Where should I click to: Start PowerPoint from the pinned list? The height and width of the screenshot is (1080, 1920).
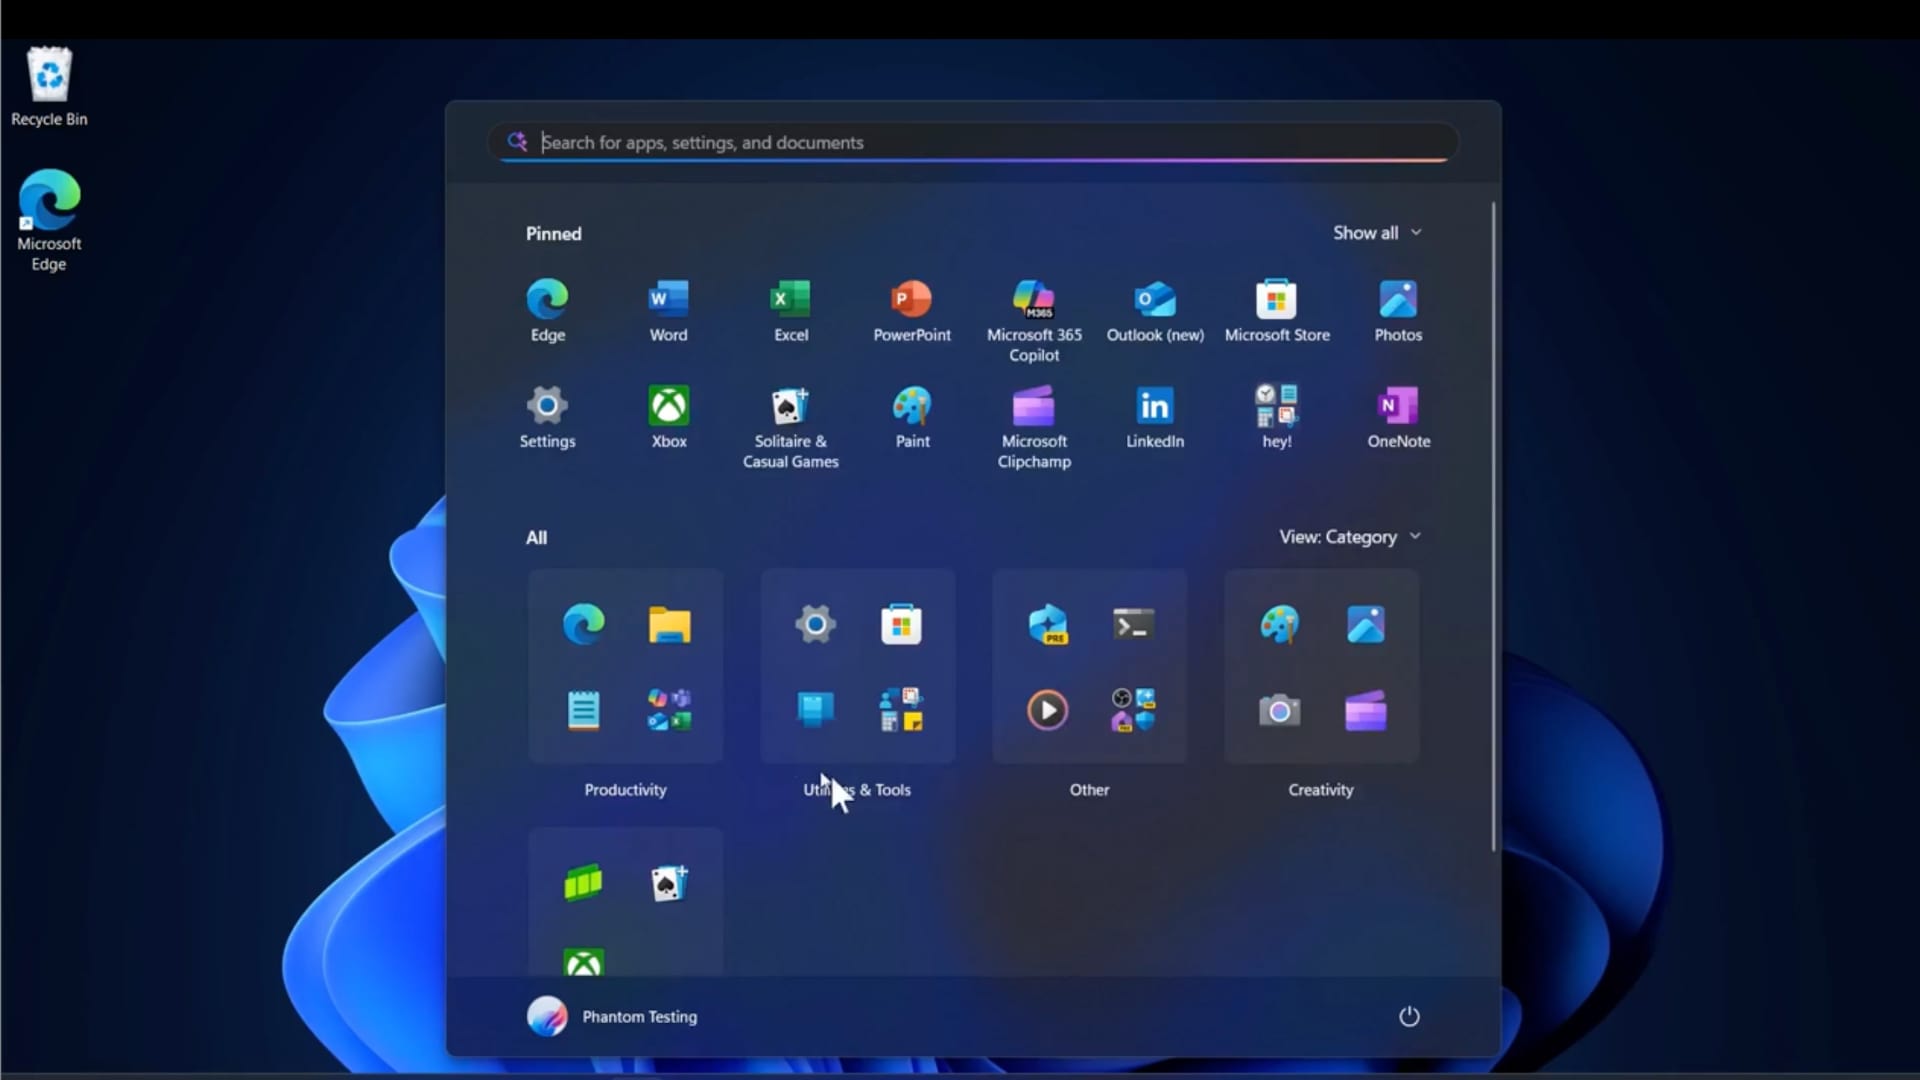912,311
